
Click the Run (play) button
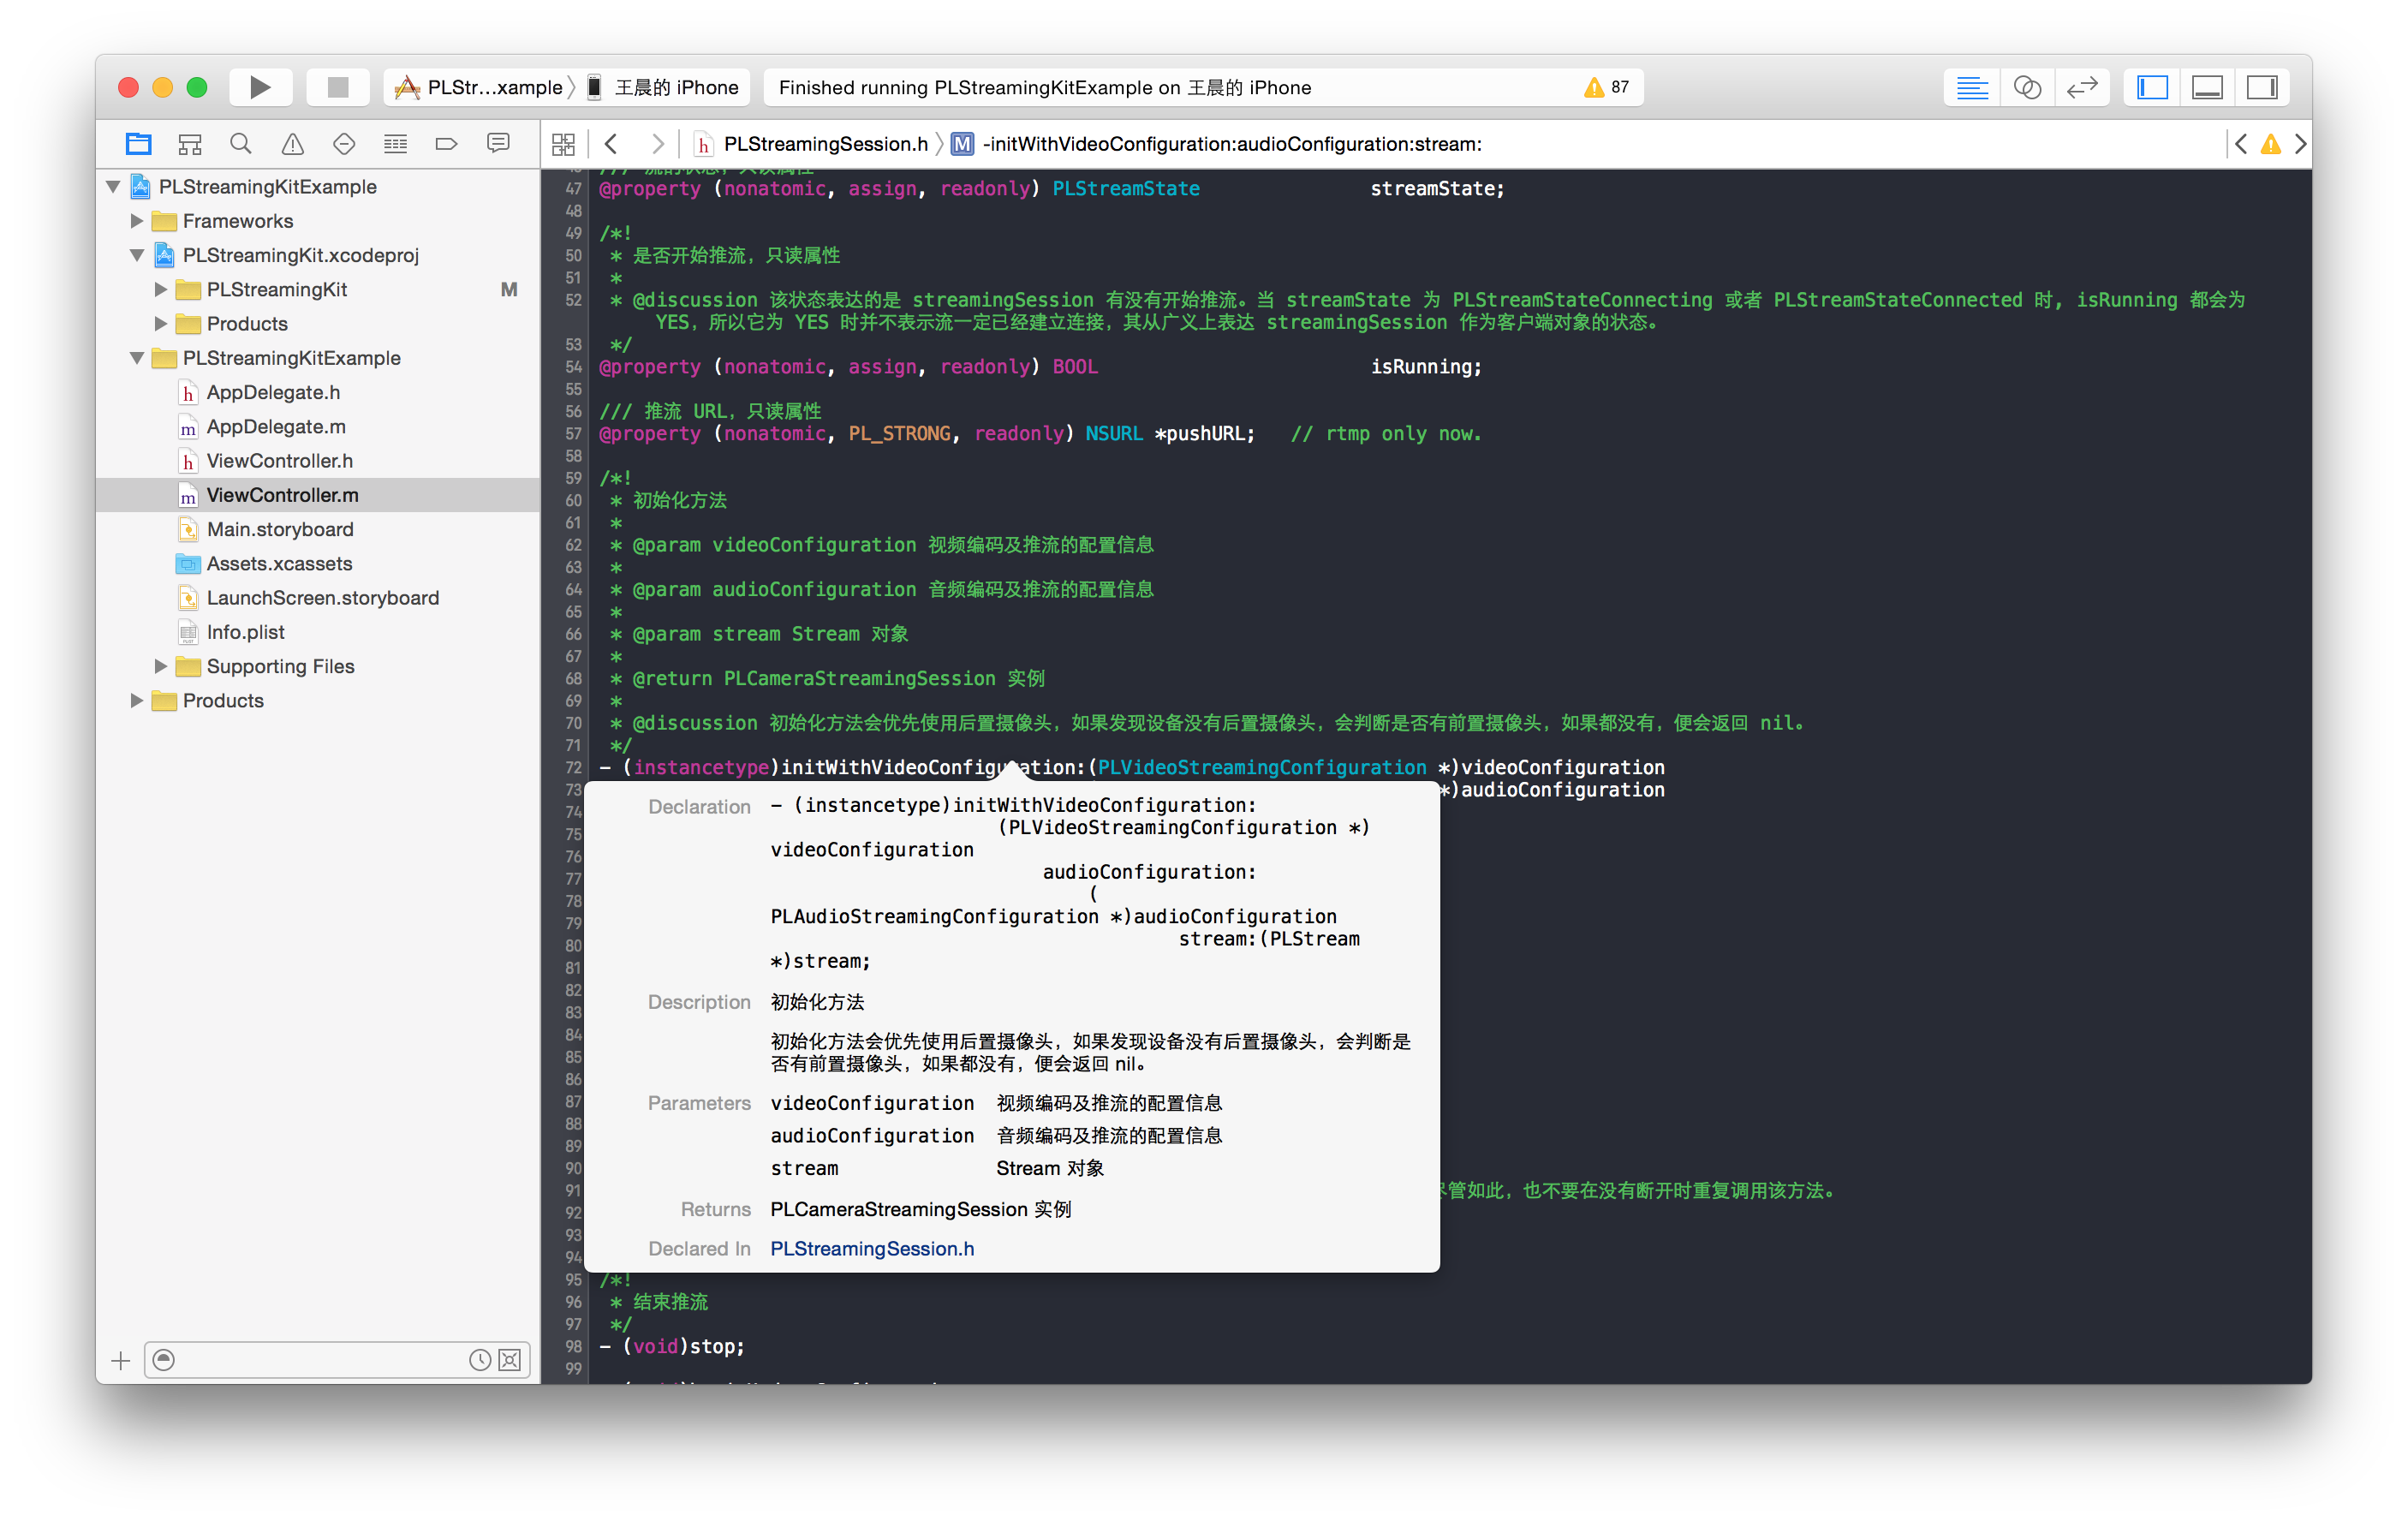coord(259,87)
